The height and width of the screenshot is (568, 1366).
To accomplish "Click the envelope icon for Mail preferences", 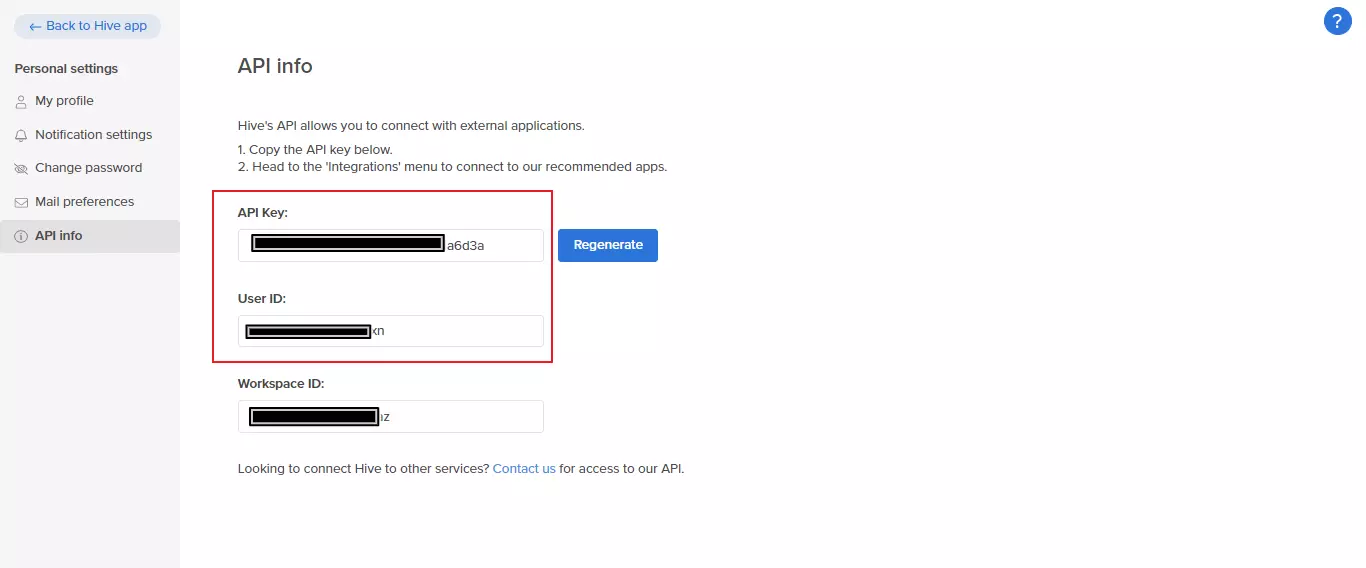I will [21, 202].
